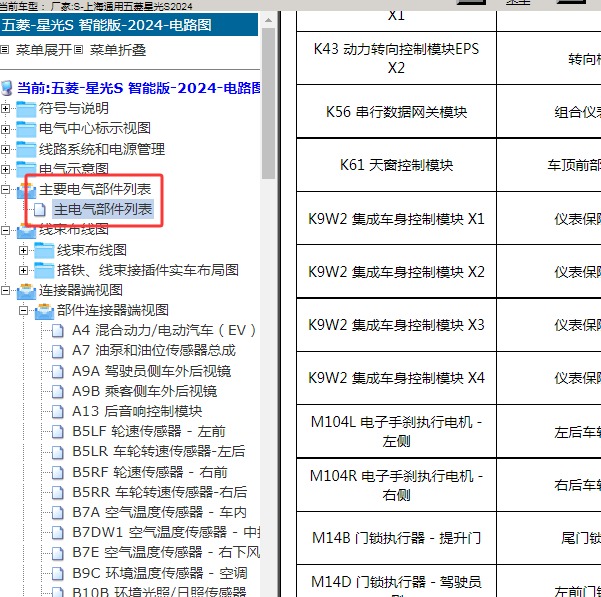Click document icon beside A7 油泵
Image resolution: width=601 pixels, height=597 pixels.
point(57,351)
